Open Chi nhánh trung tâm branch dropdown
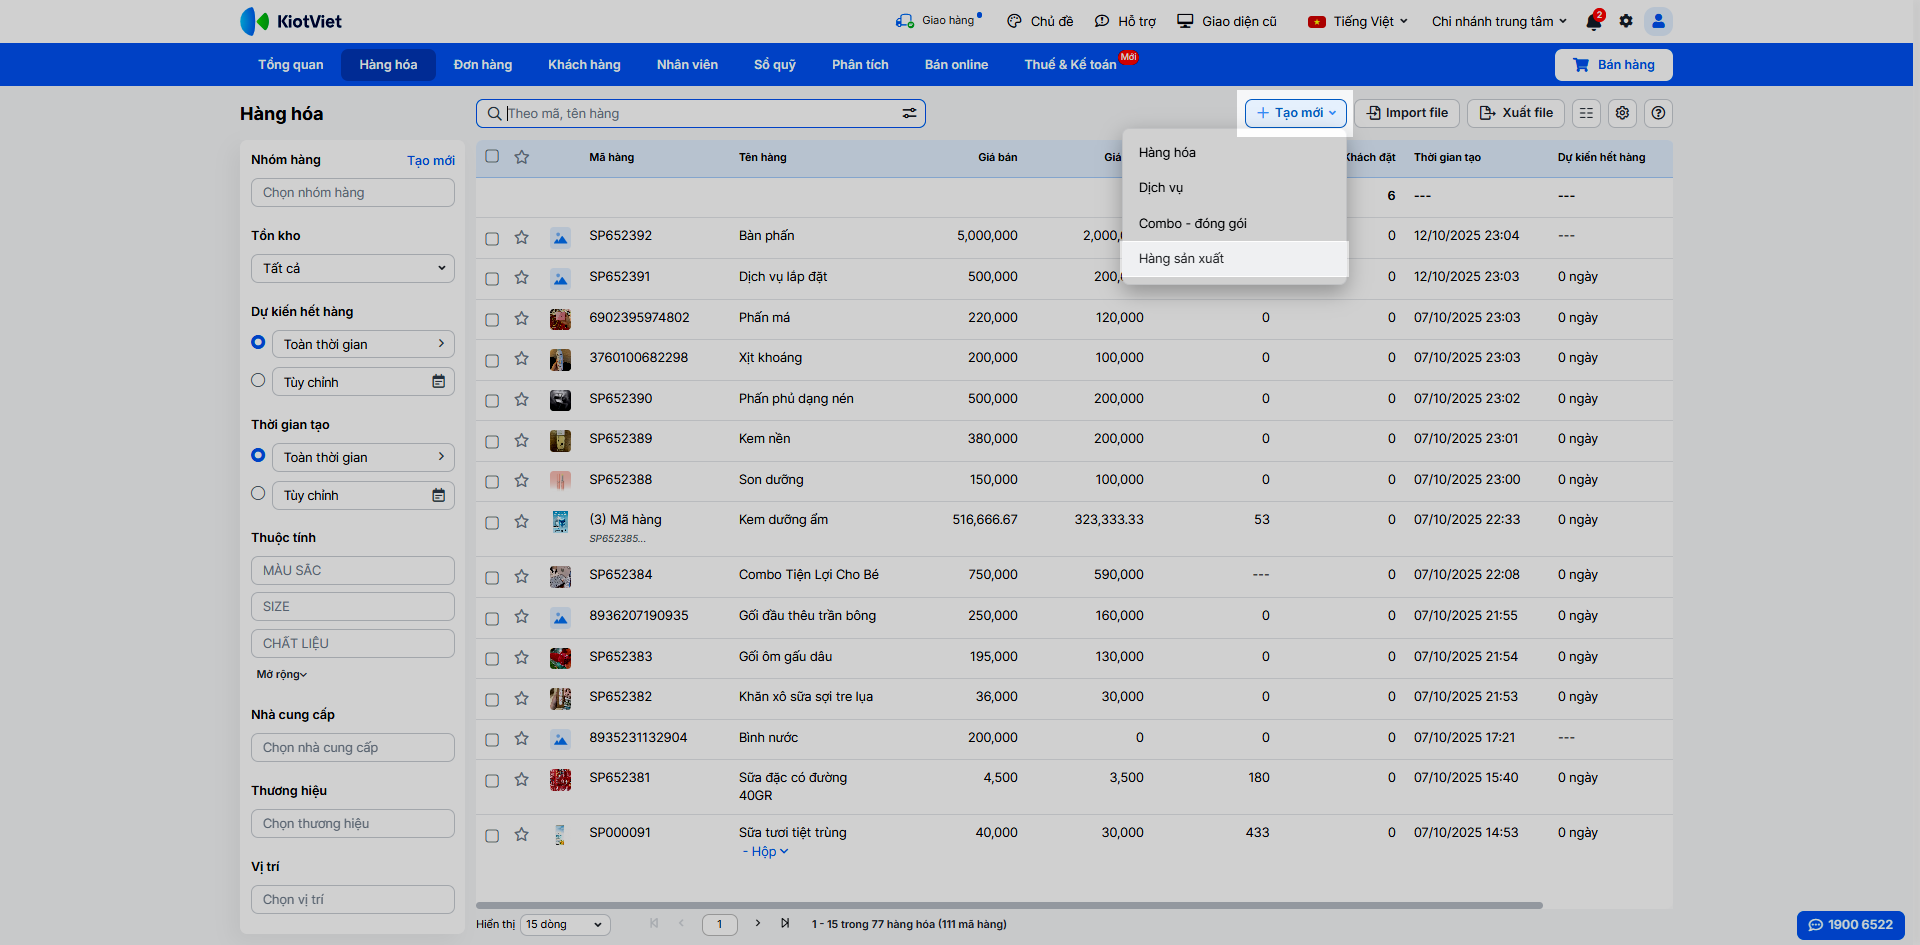Viewport: 1920px width, 945px height. [1499, 21]
